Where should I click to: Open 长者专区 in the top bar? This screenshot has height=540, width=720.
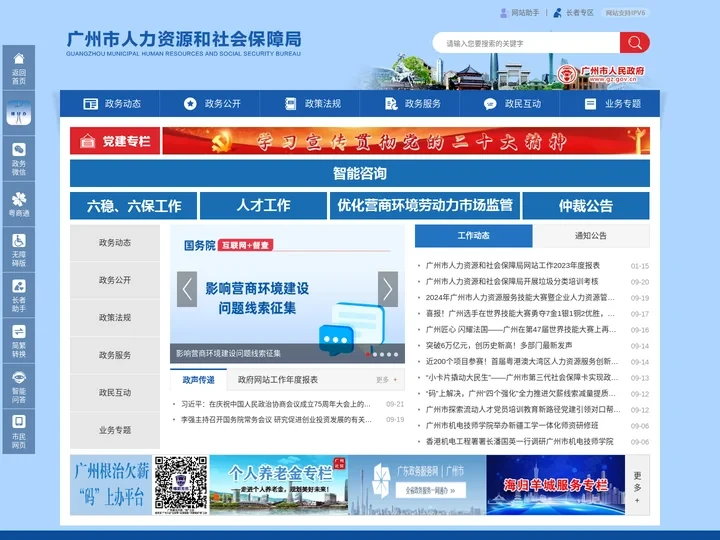(574, 13)
